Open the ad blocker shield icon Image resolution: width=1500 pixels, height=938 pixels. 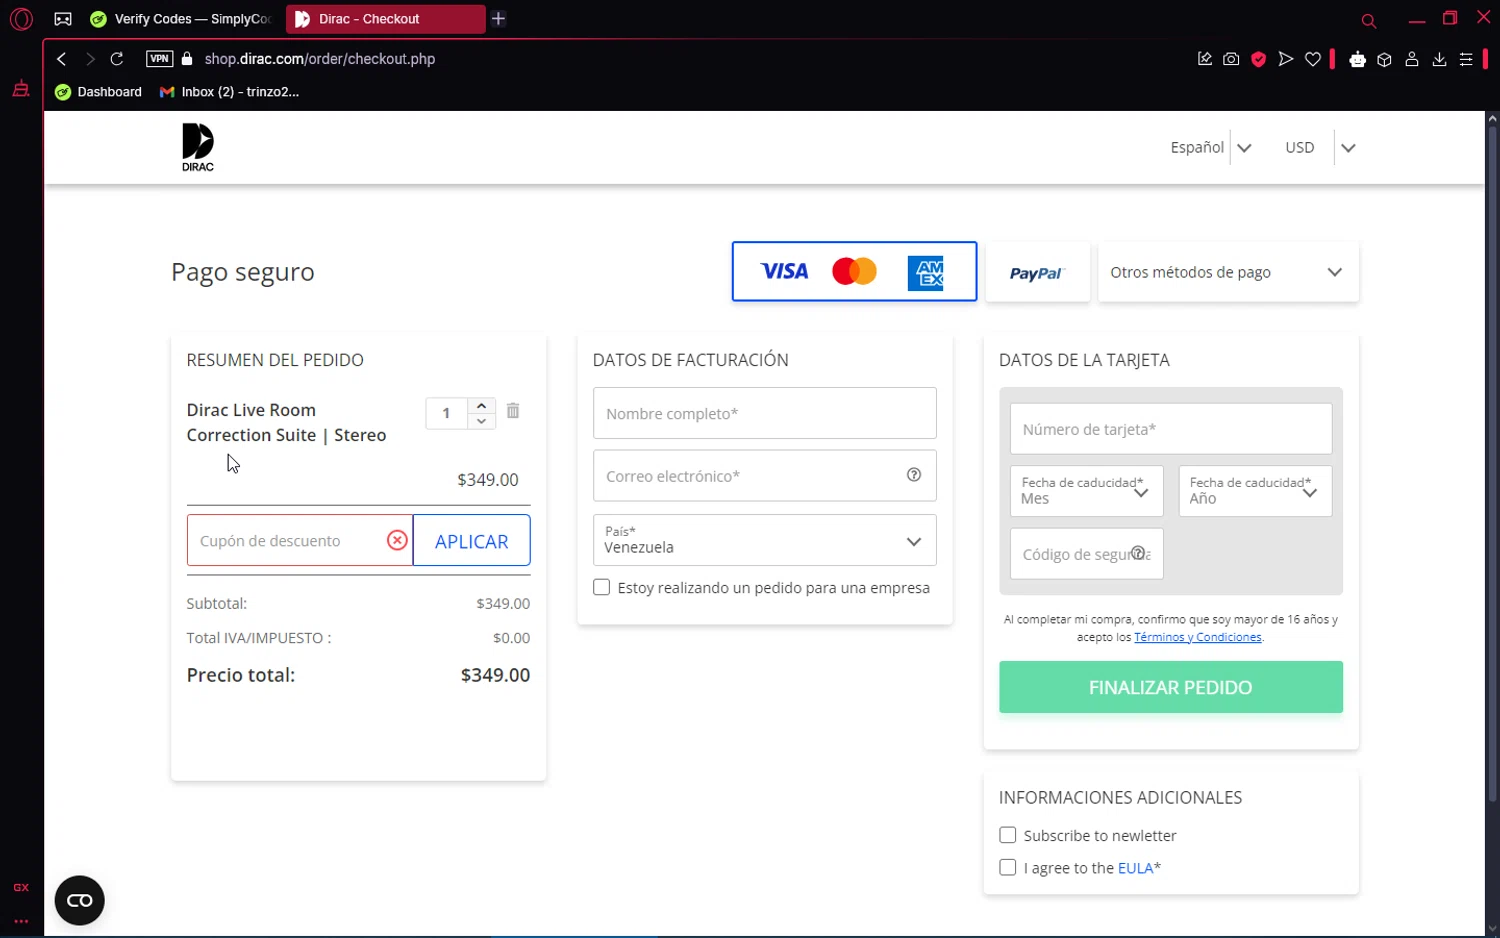coord(1258,59)
